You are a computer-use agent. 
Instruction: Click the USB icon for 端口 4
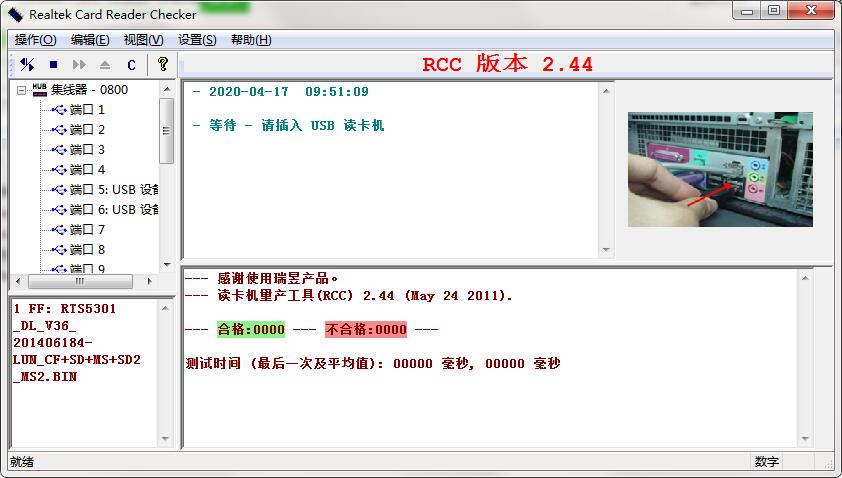tap(59, 170)
